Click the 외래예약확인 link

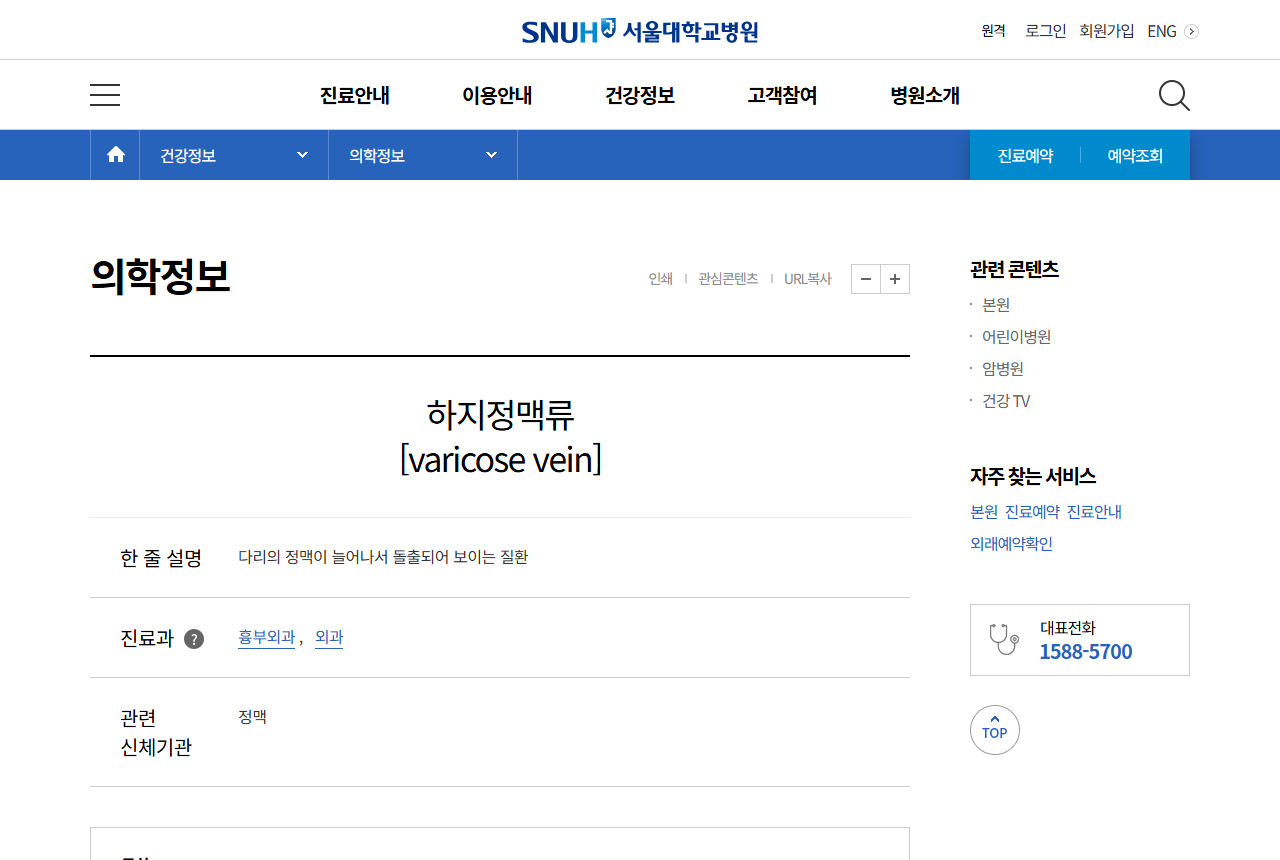1011,544
